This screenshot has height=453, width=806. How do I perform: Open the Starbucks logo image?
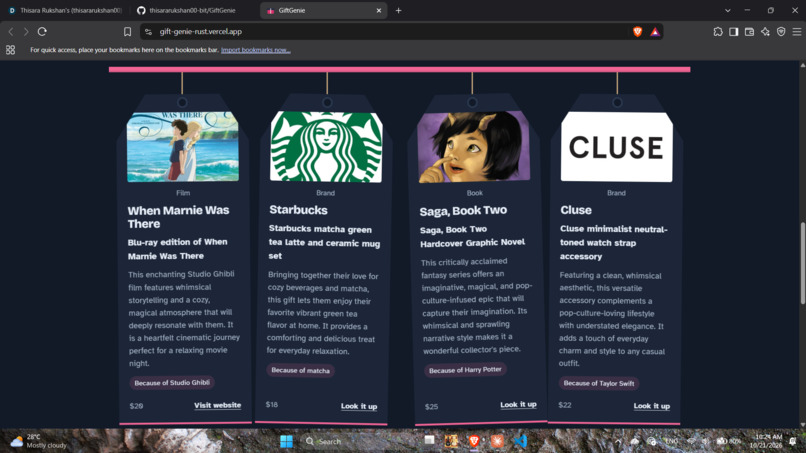pyautogui.click(x=326, y=147)
